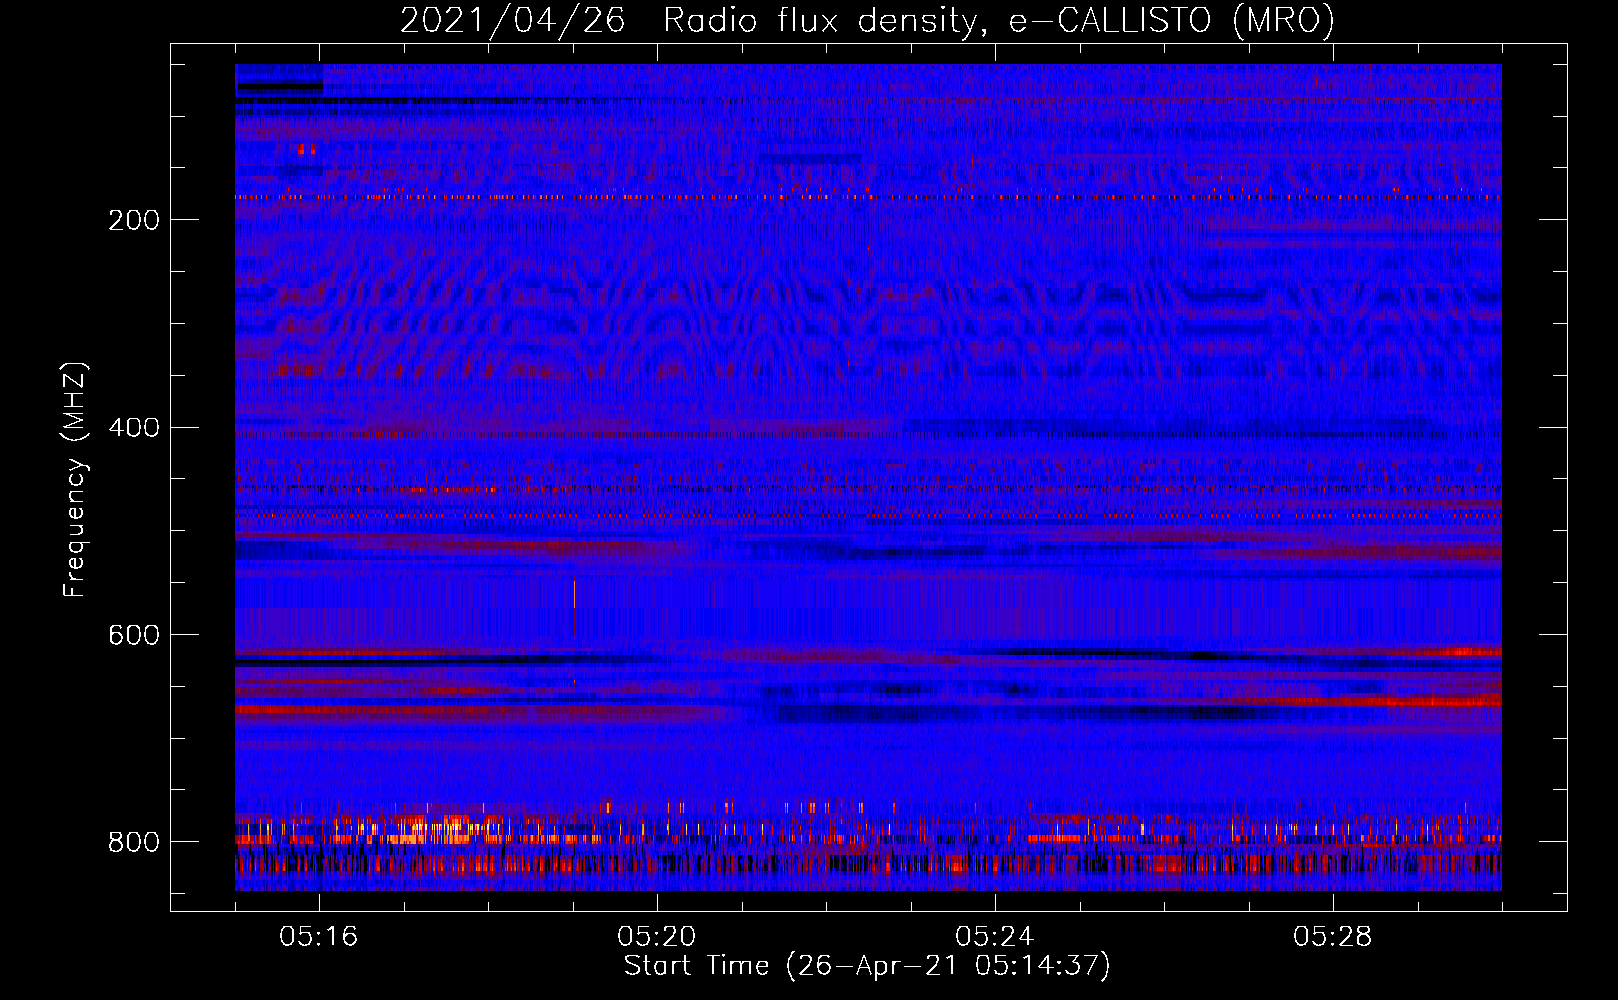This screenshot has height=1000, width=1618.
Task: Select the 600 MHz tick label
Action: point(134,636)
